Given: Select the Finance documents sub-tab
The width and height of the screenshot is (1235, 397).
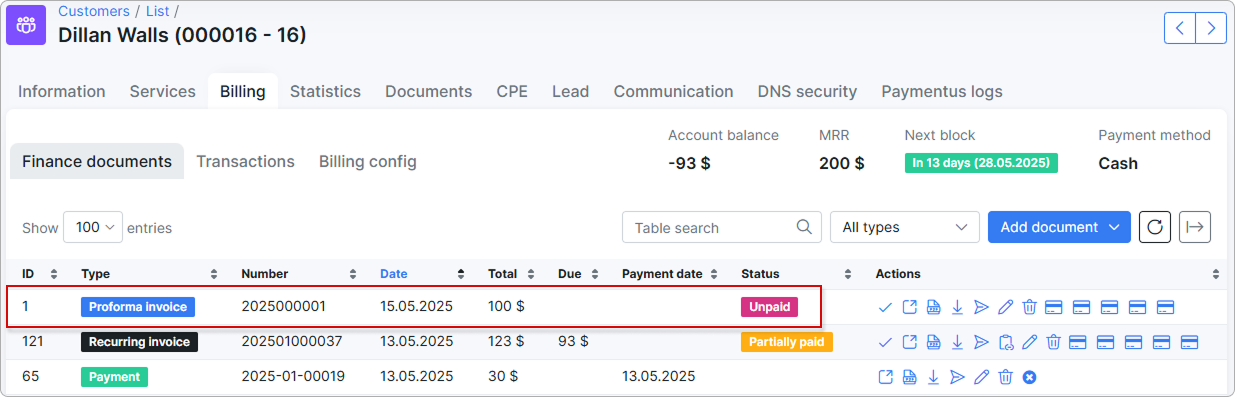Looking at the screenshot, I should click(x=97, y=161).
